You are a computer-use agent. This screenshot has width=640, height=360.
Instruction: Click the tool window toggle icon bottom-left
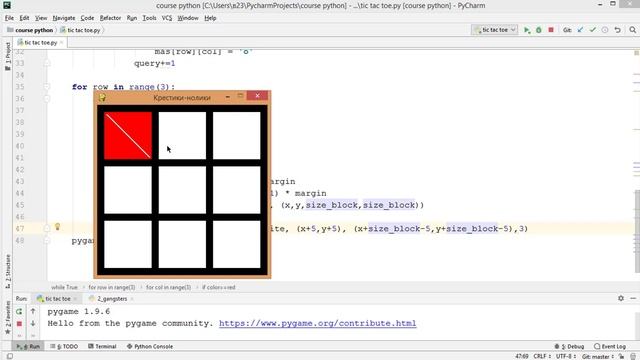coord(10,356)
